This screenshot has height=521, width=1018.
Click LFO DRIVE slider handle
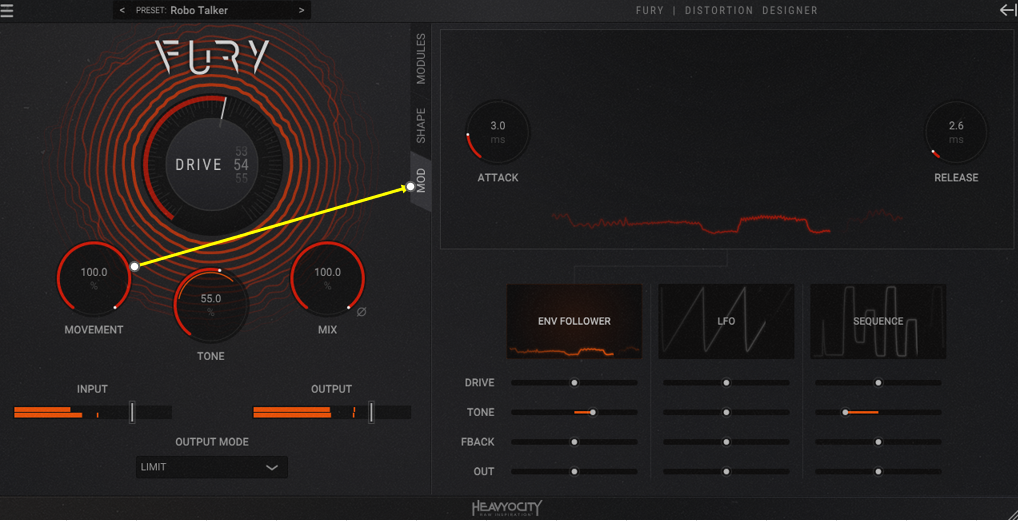(x=726, y=383)
